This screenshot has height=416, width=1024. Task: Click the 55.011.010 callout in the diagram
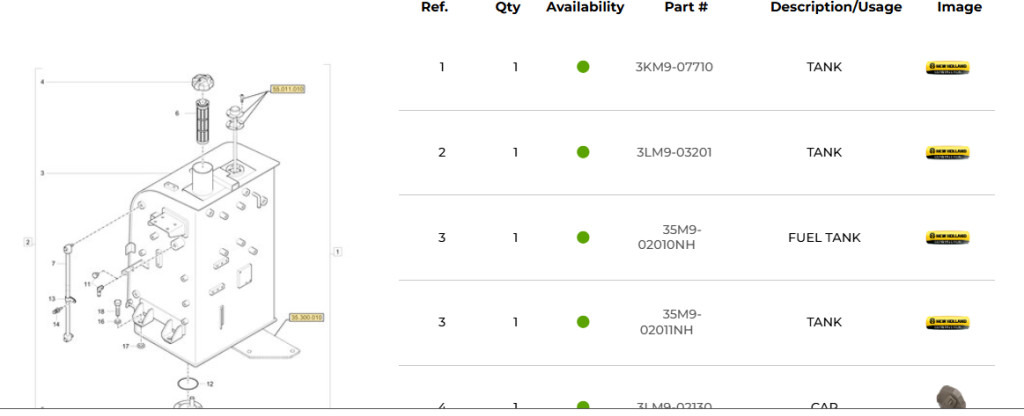pyautogui.click(x=288, y=89)
